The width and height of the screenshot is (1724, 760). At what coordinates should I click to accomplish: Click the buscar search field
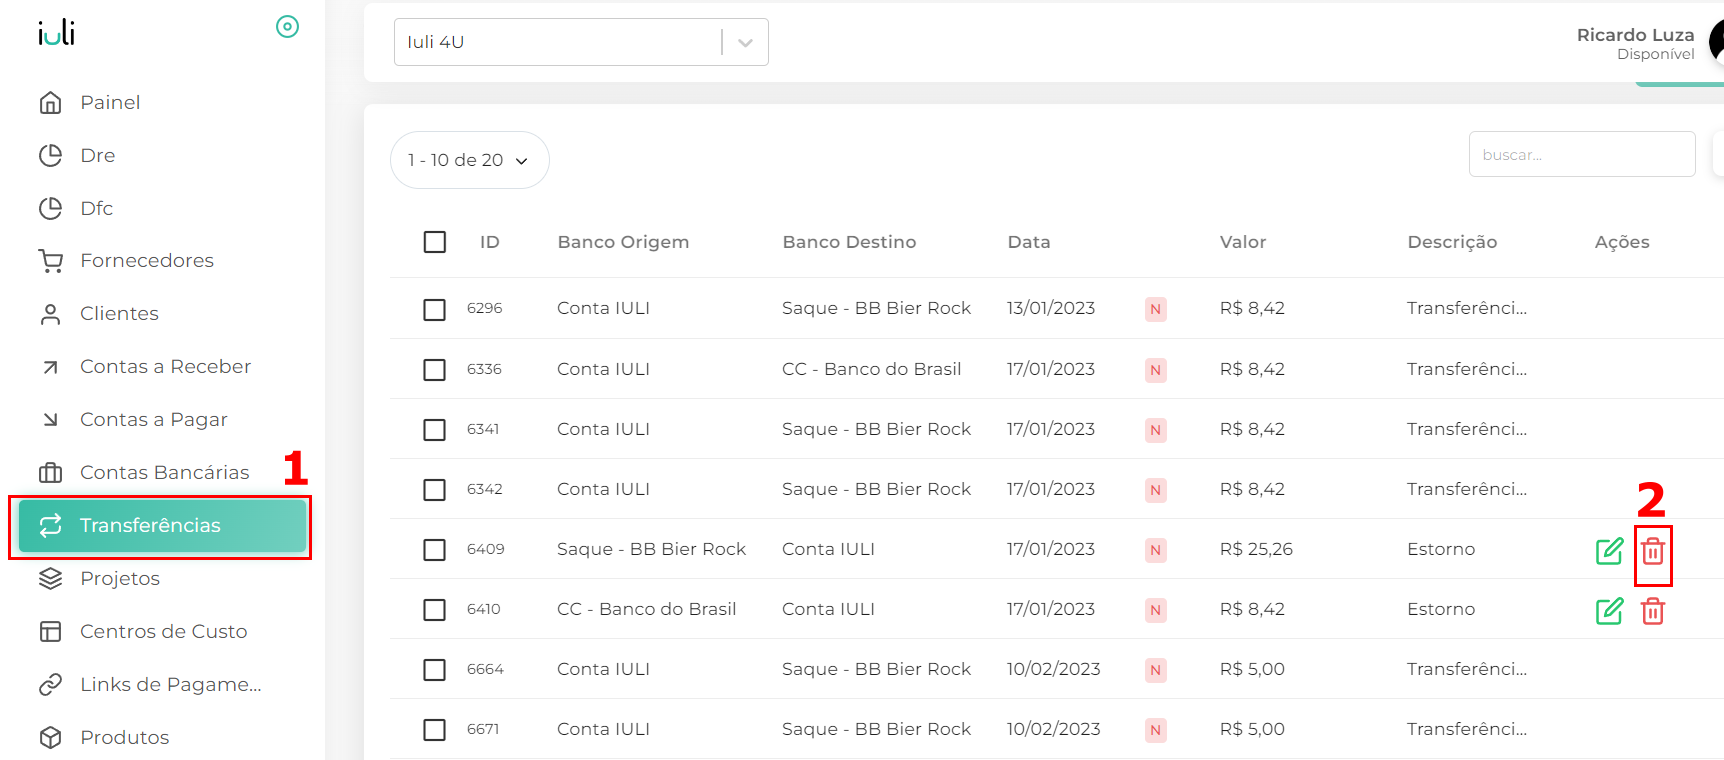(1581, 155)
